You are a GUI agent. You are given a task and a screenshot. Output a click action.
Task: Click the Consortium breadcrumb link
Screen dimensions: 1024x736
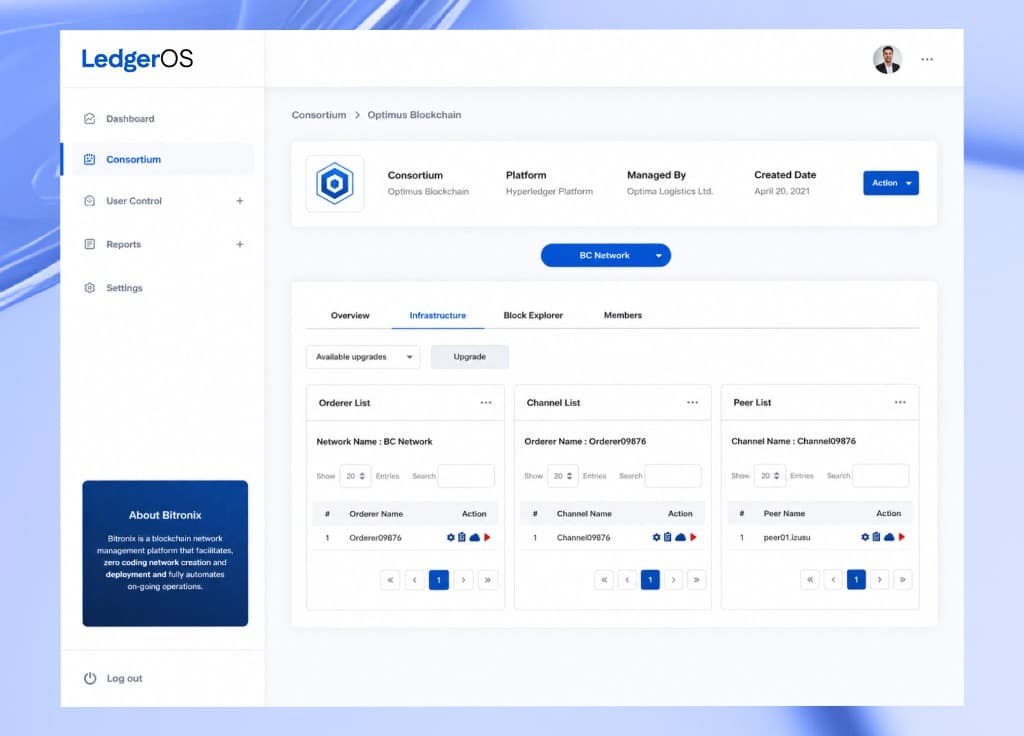click(x=319, y=115)
